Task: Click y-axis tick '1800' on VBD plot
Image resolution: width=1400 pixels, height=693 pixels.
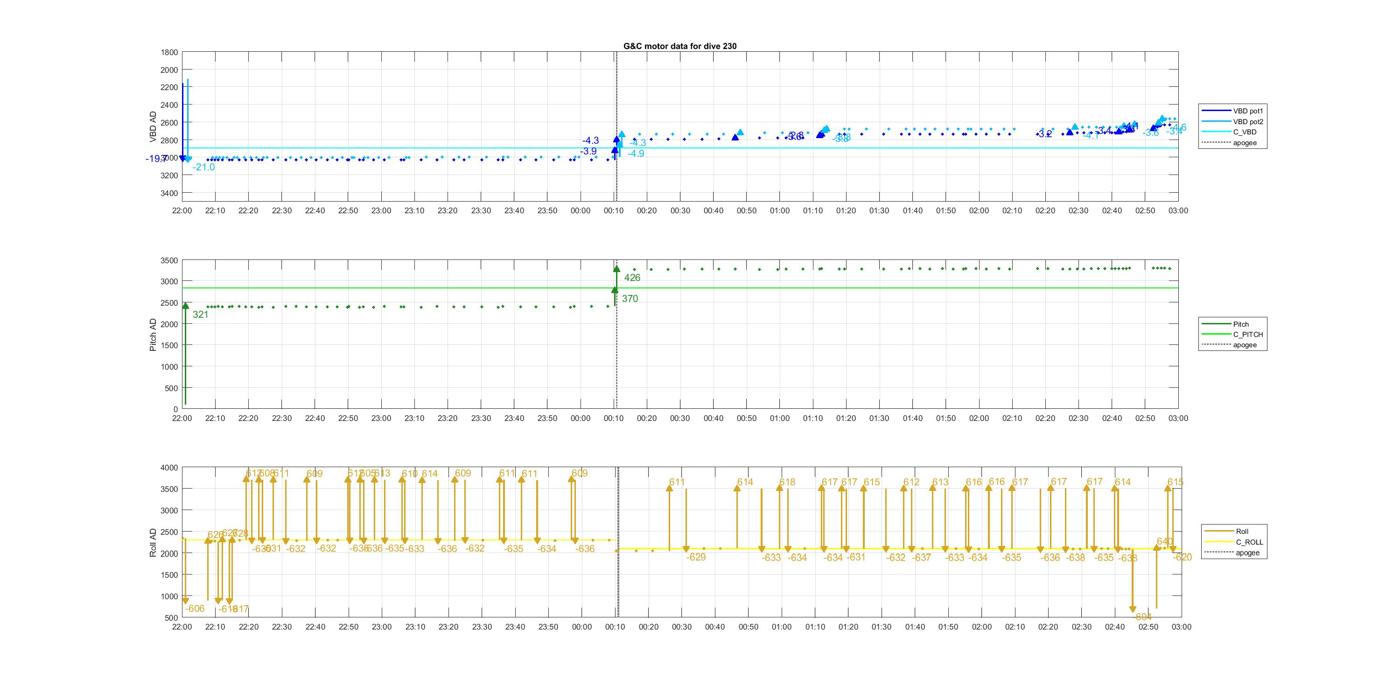Action: [x=168, y=52]
